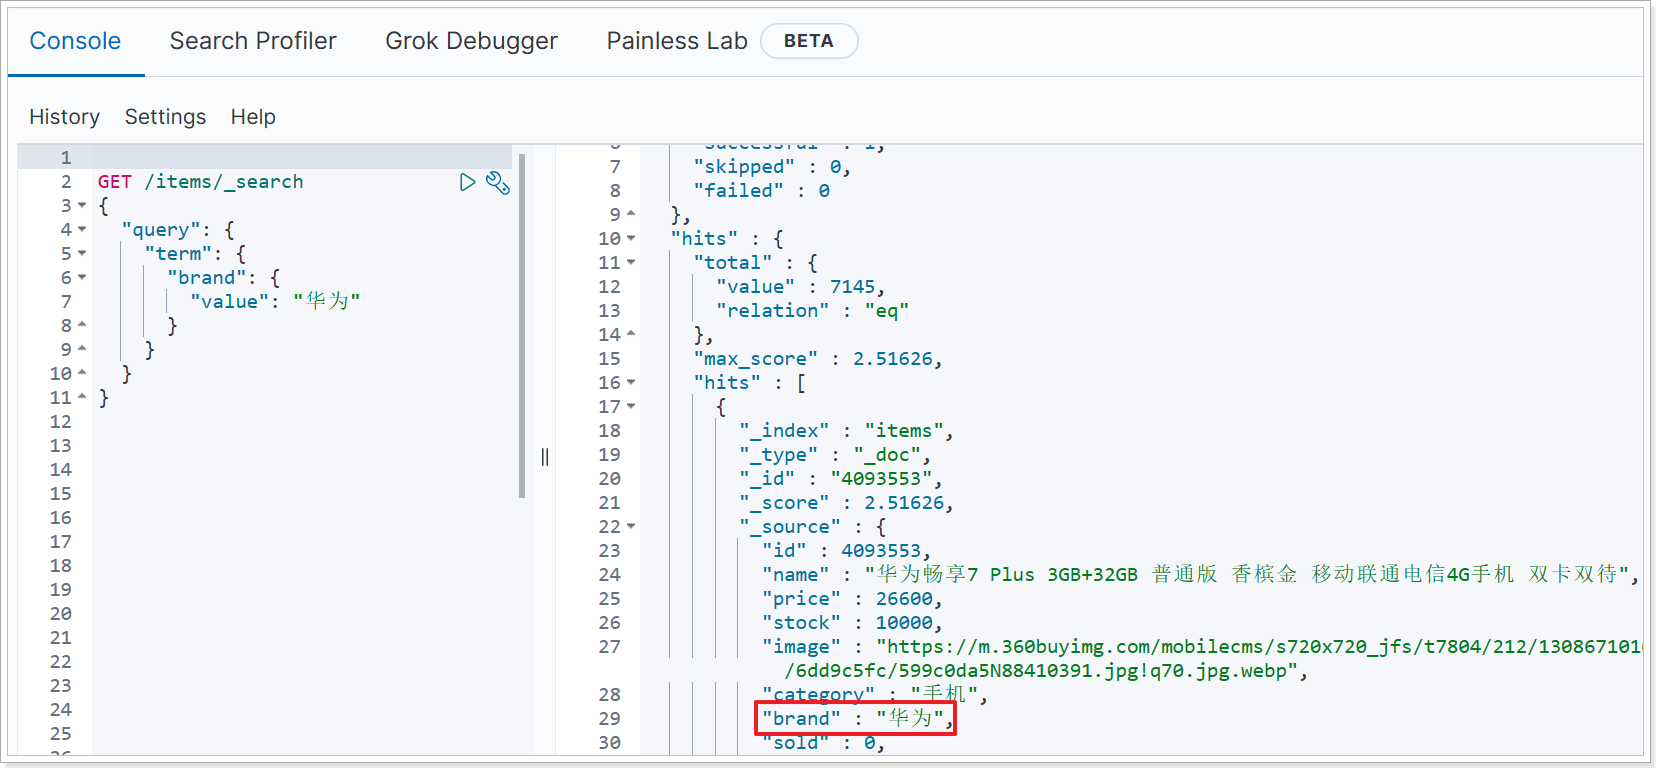Open the History menu
Image resolution: width=1656 pixels, height=768 pixels.
64,117
